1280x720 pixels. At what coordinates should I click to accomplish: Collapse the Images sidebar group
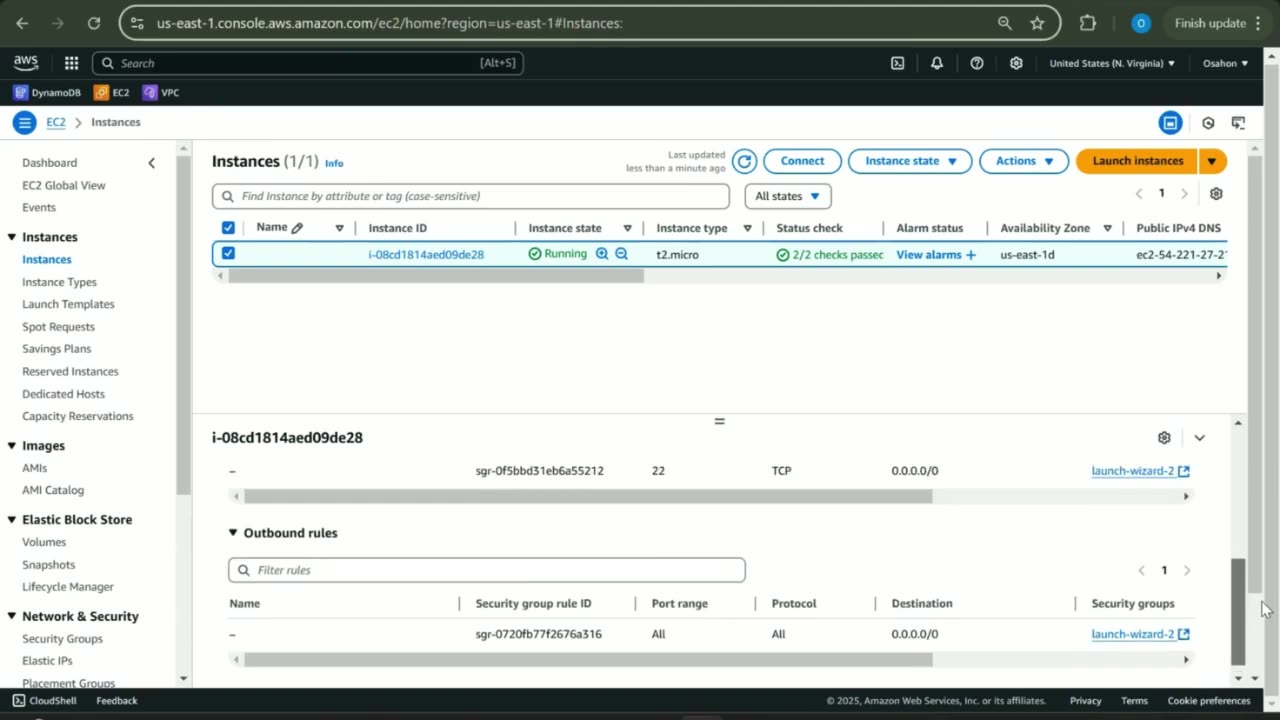(12, 446)
